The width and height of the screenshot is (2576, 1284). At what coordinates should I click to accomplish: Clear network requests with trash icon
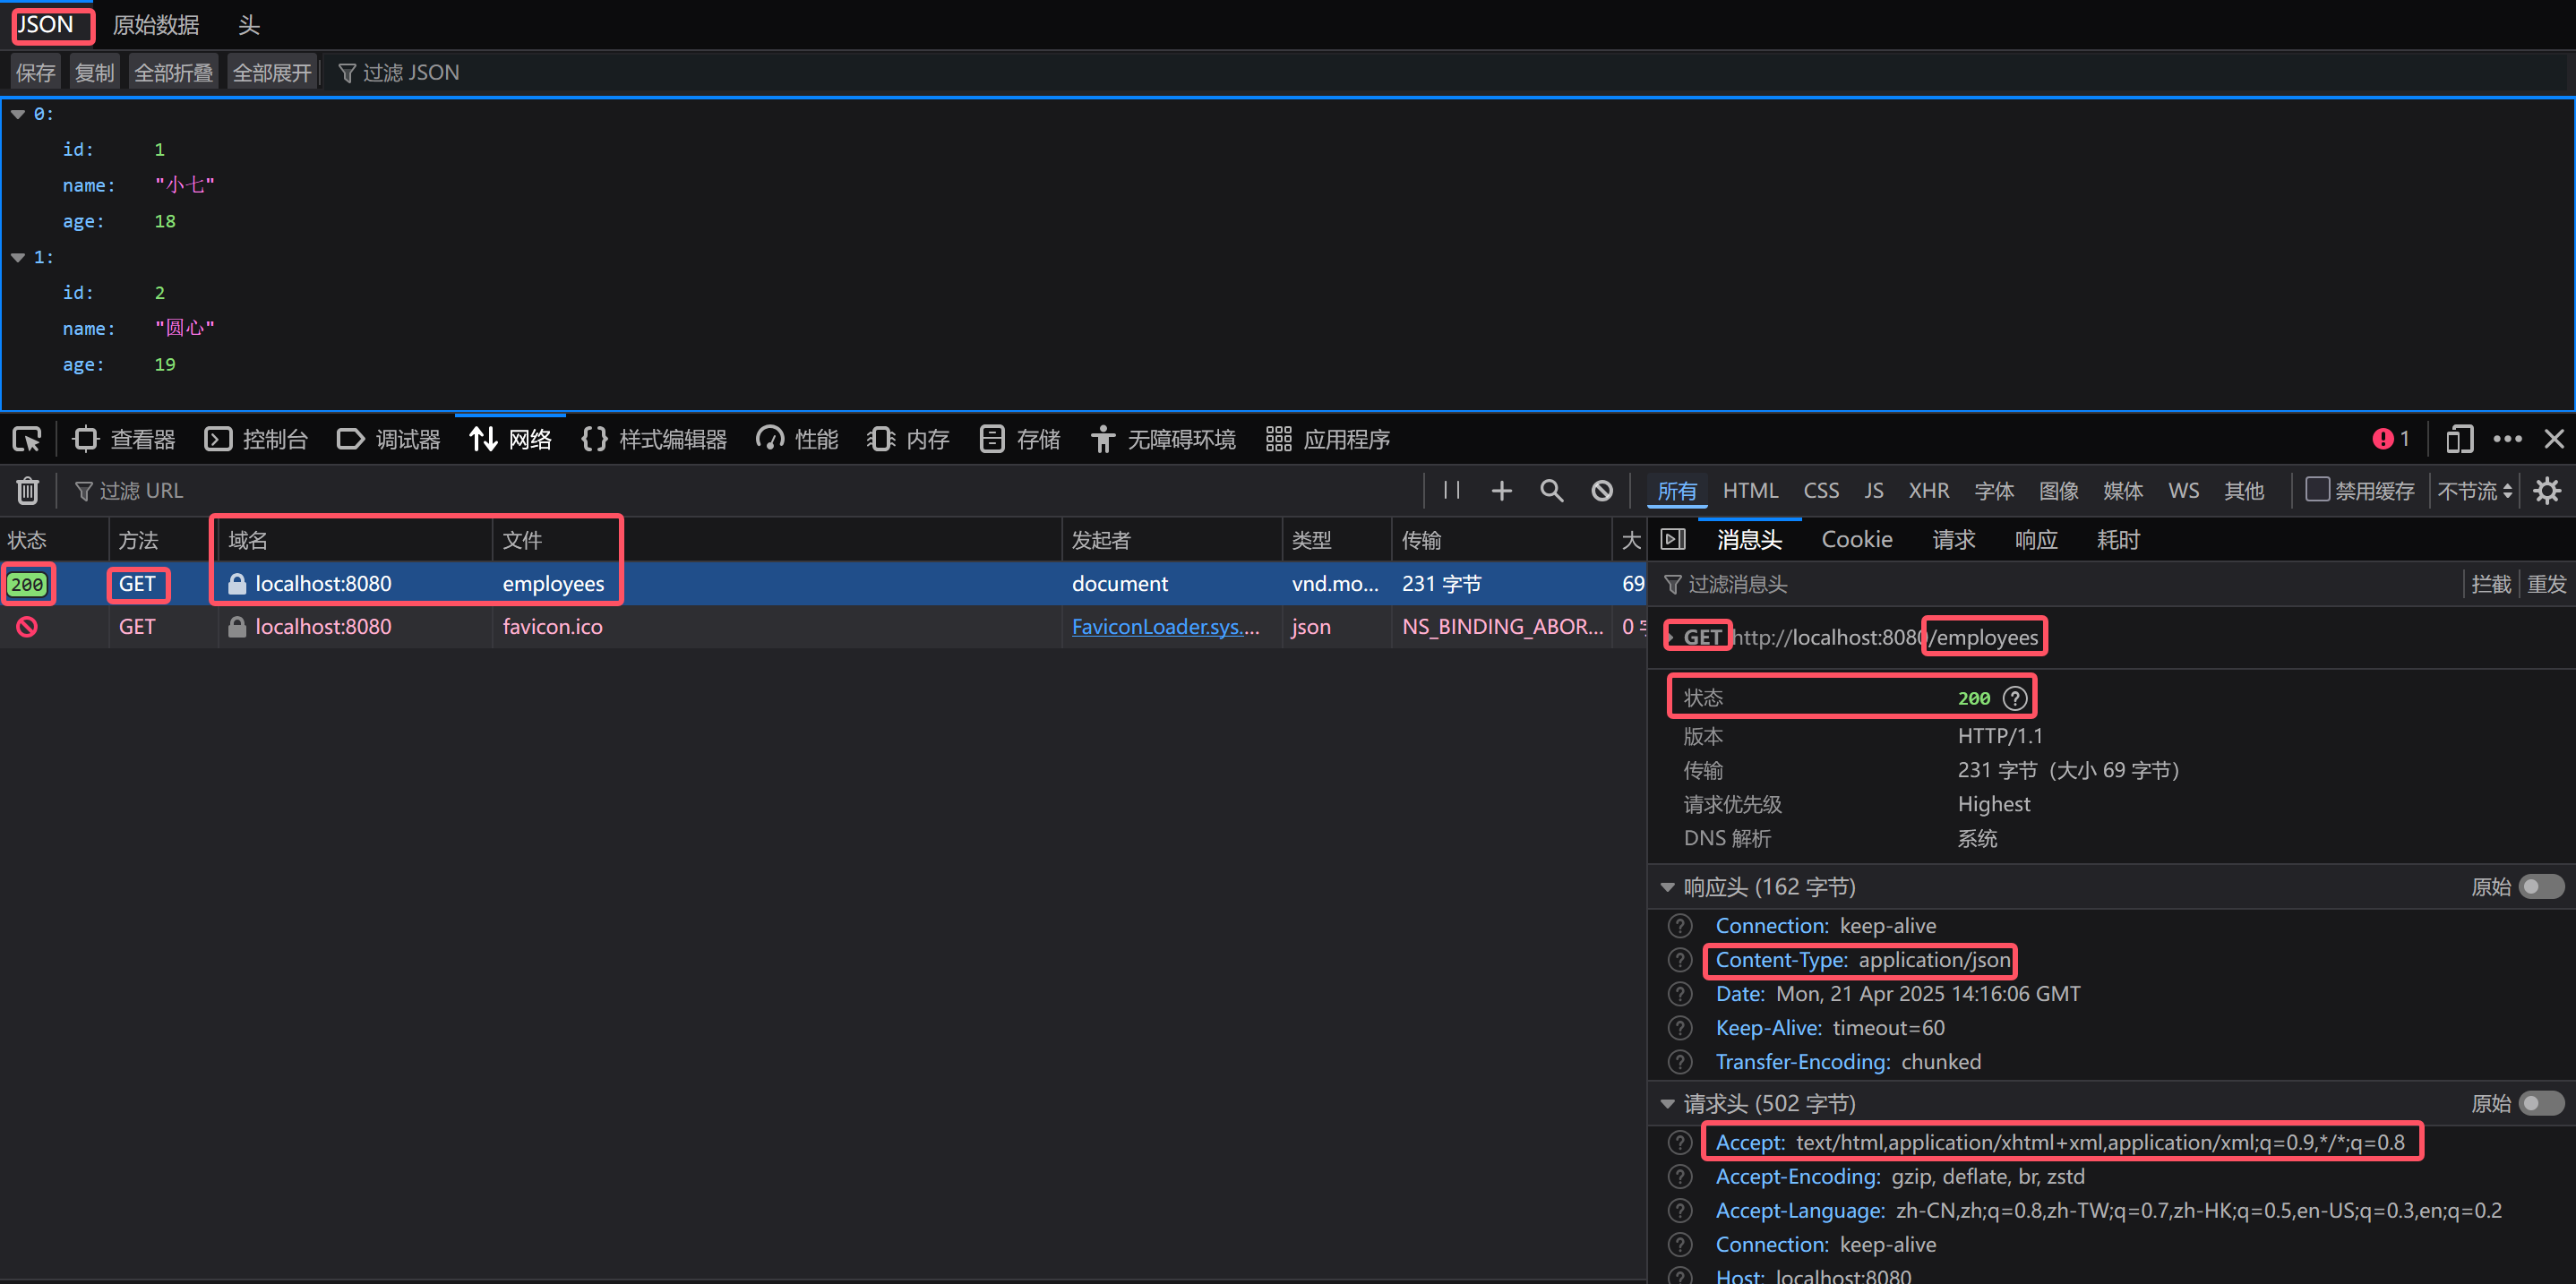coord(28,490)
